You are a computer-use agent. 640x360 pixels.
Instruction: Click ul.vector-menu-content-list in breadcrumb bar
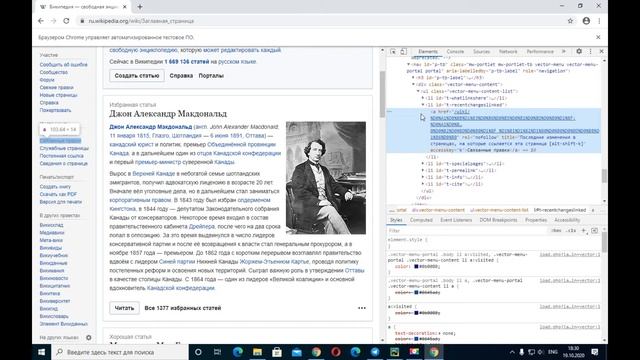pos(499,210)
